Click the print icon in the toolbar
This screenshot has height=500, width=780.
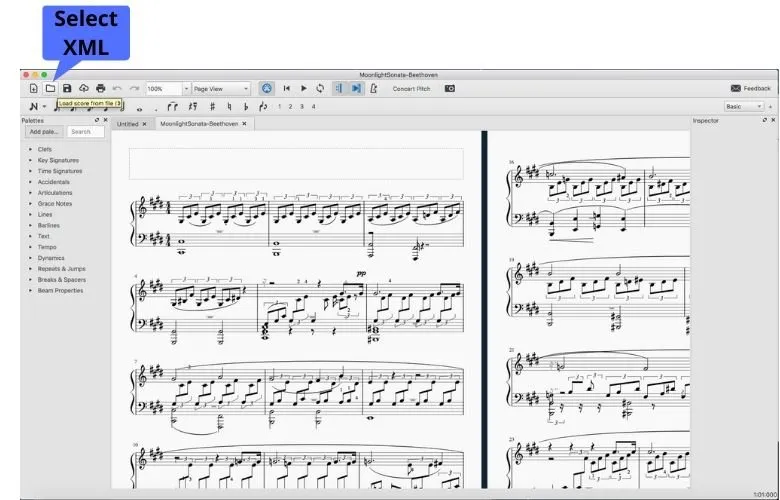pos(101,89)
